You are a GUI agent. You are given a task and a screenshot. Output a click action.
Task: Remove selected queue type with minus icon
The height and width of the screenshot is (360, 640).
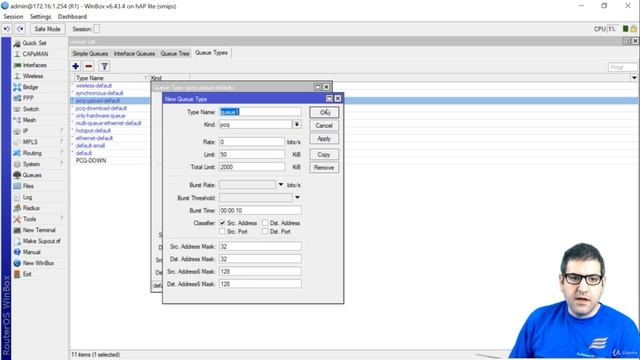pyautogui.click(x=89, y=66)
